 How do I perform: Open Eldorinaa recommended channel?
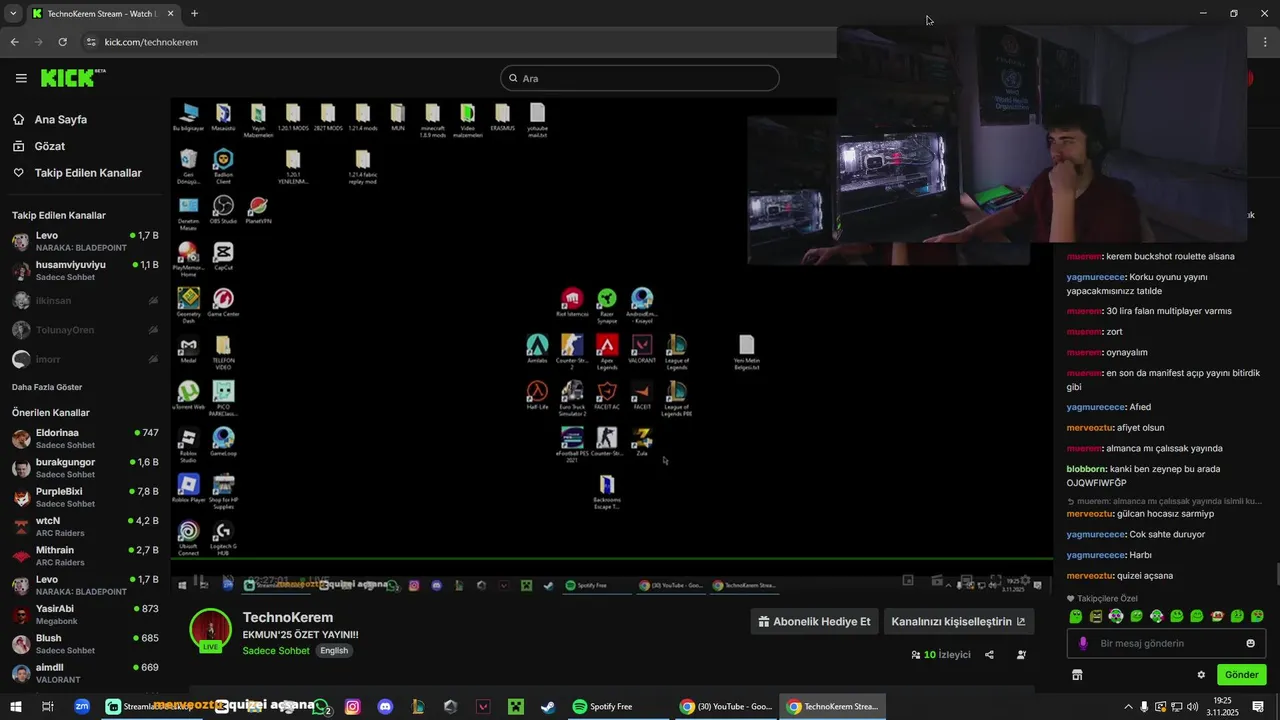click(85, 438)
